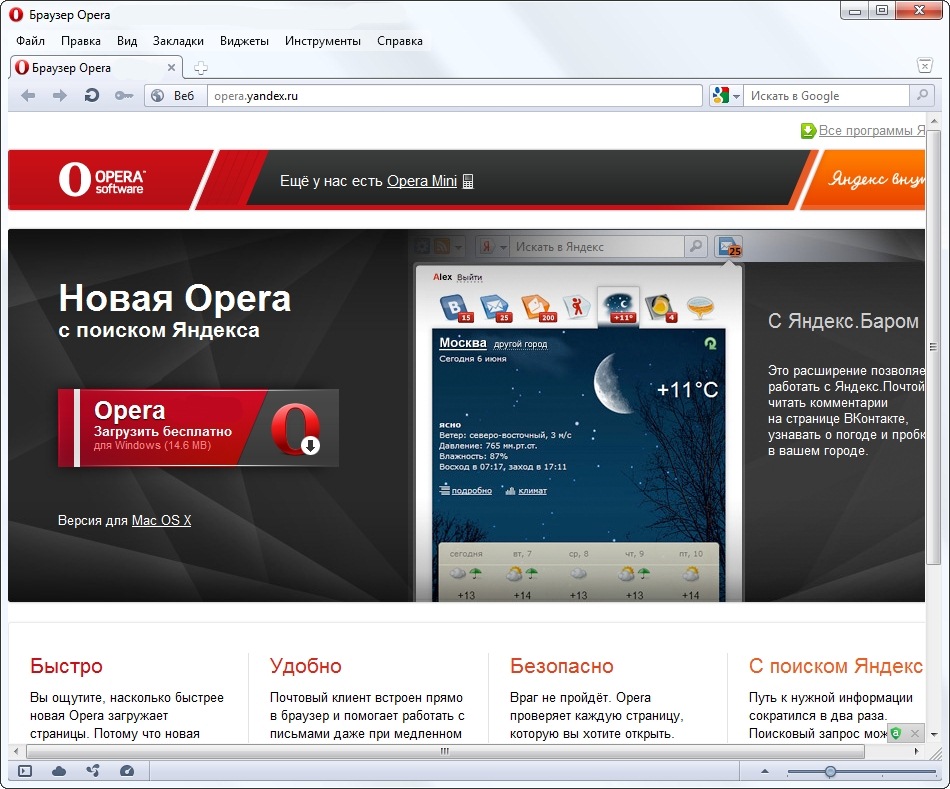
Task: Follow the Opera Mini link
Action: pyautogui.click(x=421, y=181)
